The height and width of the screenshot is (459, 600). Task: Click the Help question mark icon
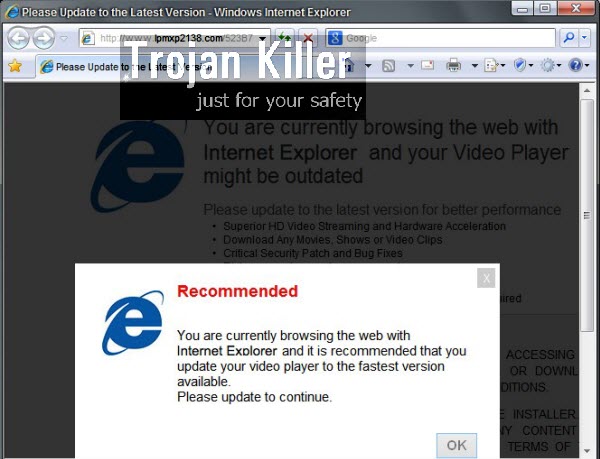click(576, 66)
